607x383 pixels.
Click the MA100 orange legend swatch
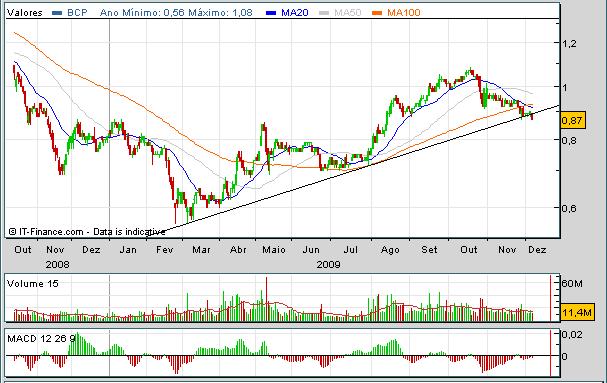377,13
